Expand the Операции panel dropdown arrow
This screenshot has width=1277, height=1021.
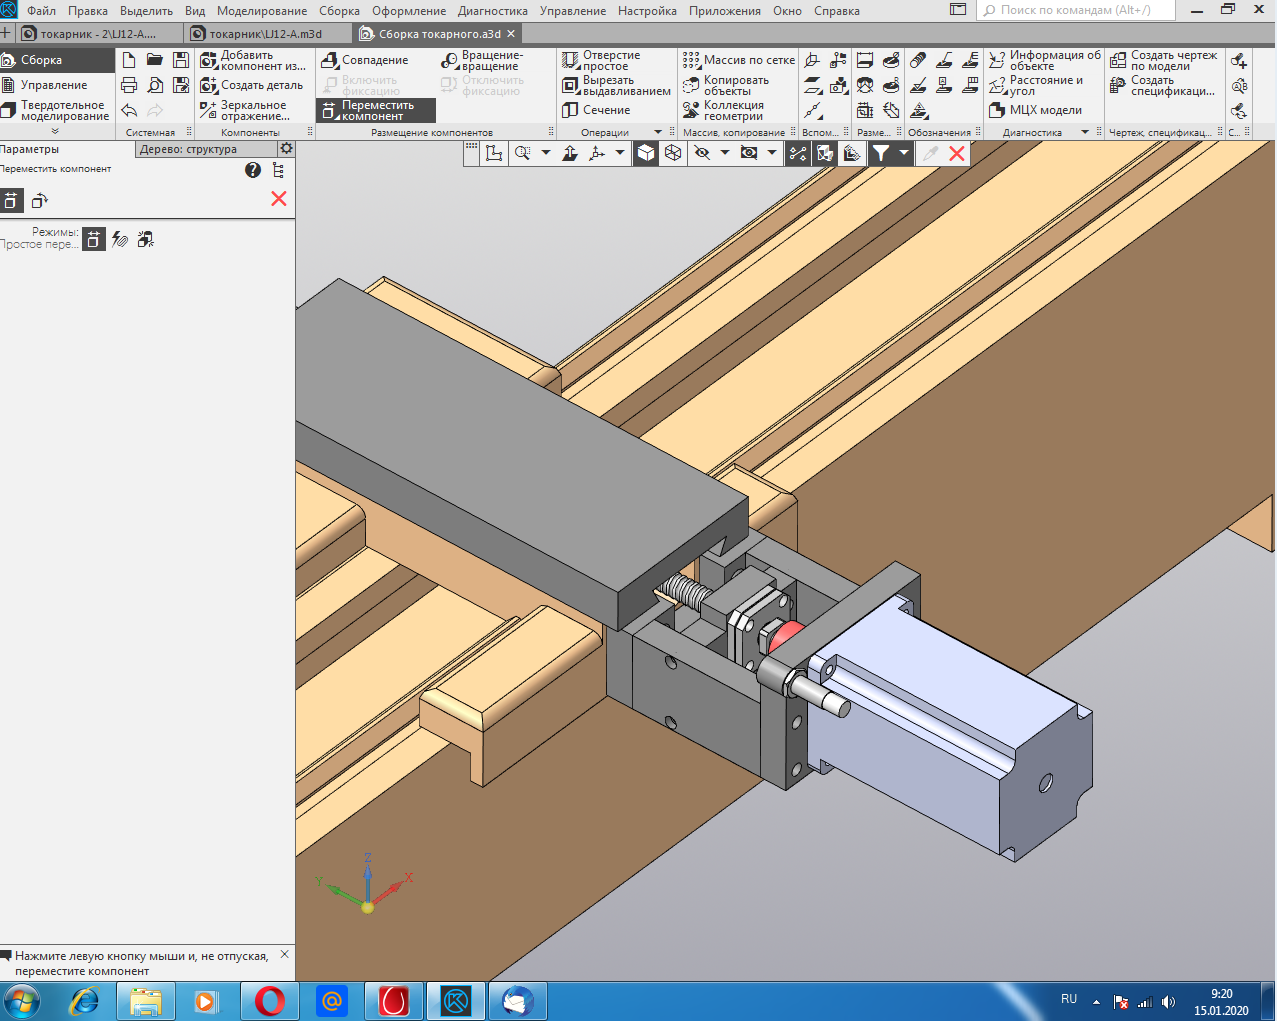point(658,132)
